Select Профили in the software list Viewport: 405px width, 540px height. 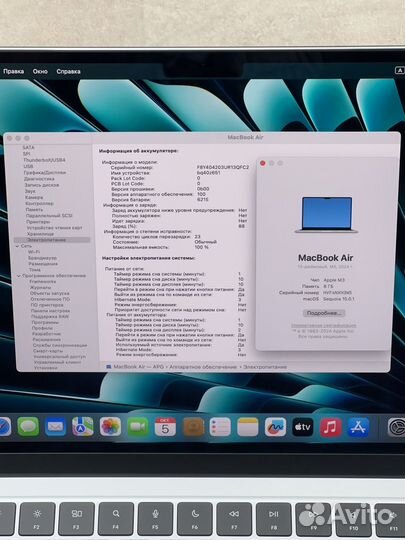pos(42,328)
